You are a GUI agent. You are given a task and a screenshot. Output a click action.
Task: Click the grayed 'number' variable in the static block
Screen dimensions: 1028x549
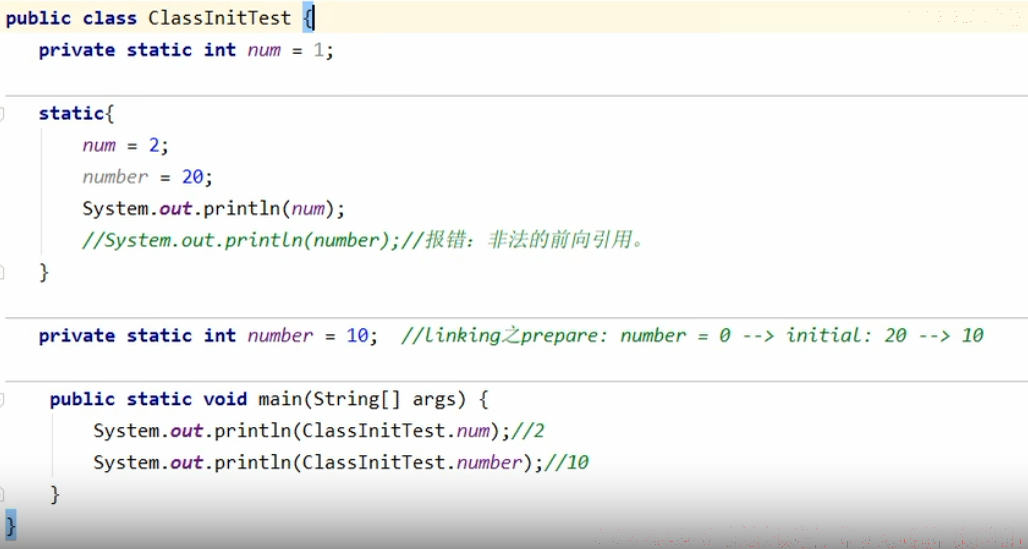(115, 176)
